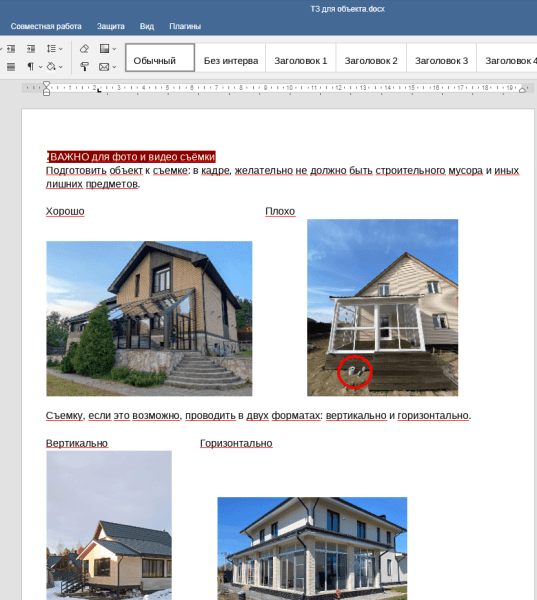Image resolution: width=537 pixels, height=600 pixels.
Task: Select the Copy style paint roller
Action: (x=84, y=67)
